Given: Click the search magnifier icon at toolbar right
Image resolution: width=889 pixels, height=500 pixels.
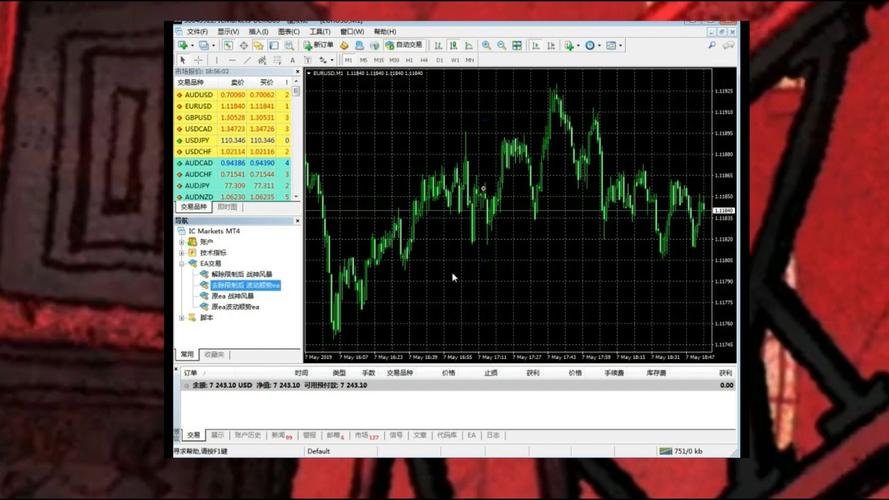Looking at the screenshot, I should (712, 45).
